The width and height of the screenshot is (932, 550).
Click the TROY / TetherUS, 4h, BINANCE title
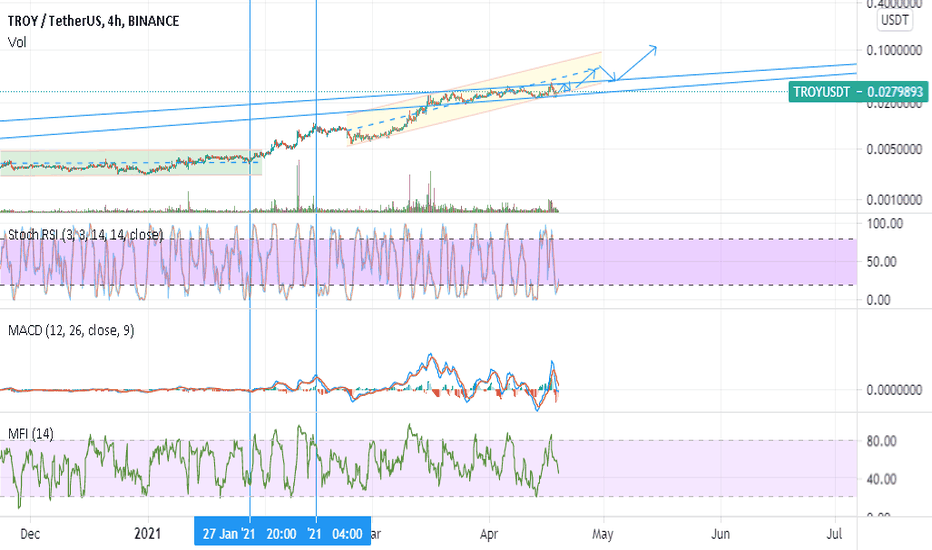[x=93, y=21]
